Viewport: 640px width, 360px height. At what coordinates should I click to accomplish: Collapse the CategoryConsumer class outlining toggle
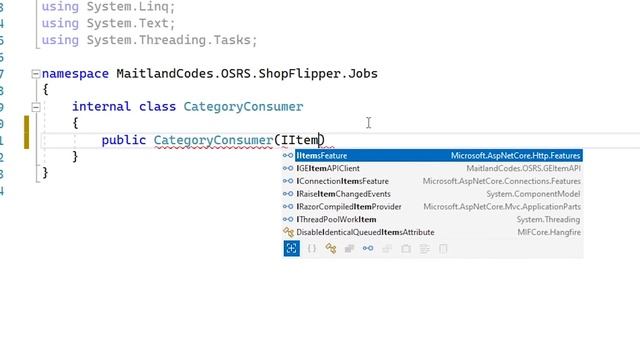36,107
